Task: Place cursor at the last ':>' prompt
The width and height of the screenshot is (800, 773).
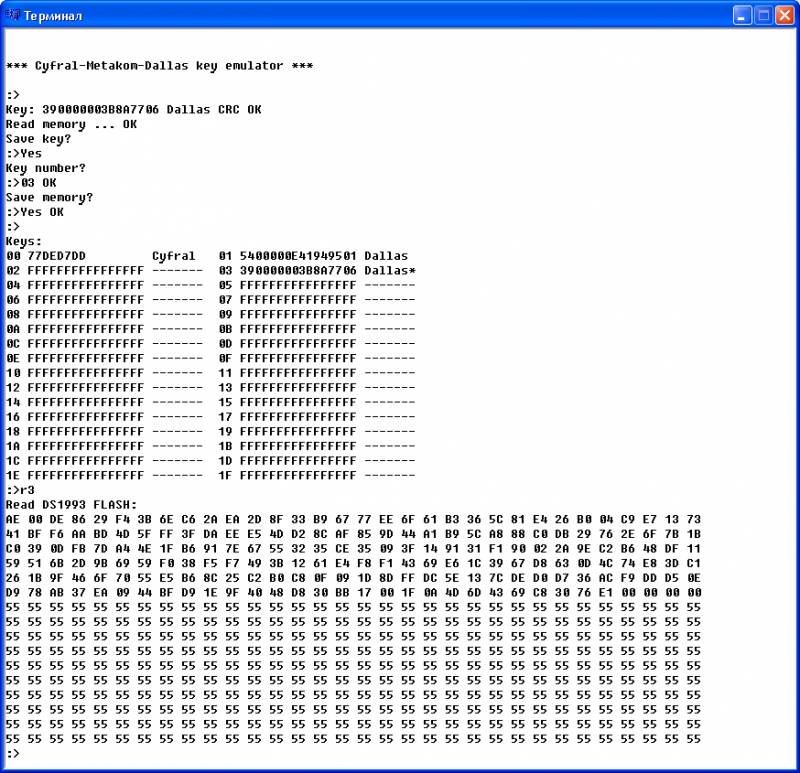Action: [x=13, y=753]
